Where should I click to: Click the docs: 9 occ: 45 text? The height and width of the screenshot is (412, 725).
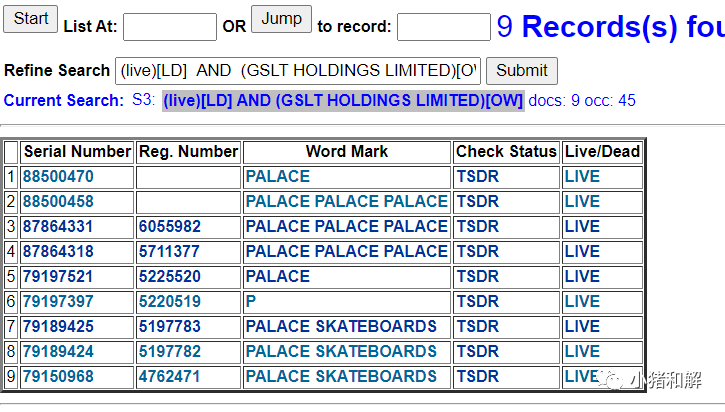point(582,101)
